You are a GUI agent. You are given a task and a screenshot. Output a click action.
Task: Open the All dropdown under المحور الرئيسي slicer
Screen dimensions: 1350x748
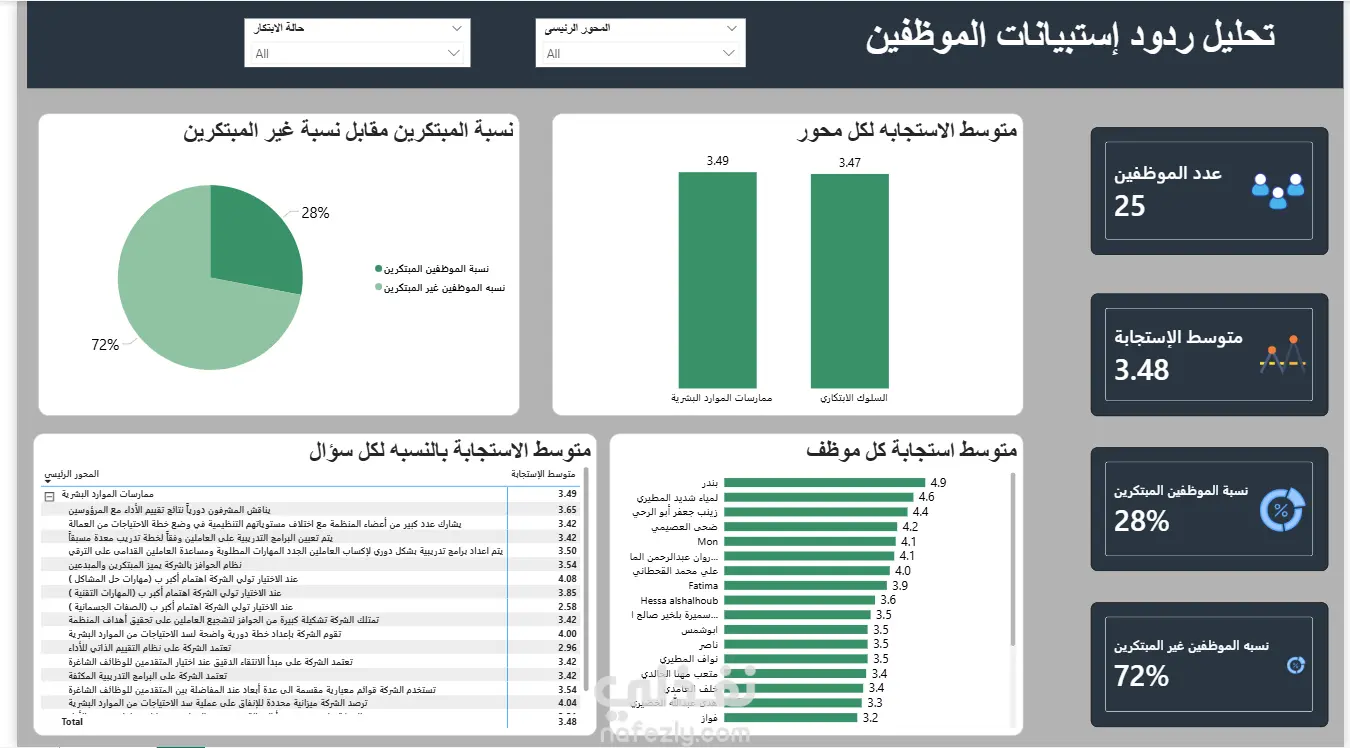pos(640,54)
